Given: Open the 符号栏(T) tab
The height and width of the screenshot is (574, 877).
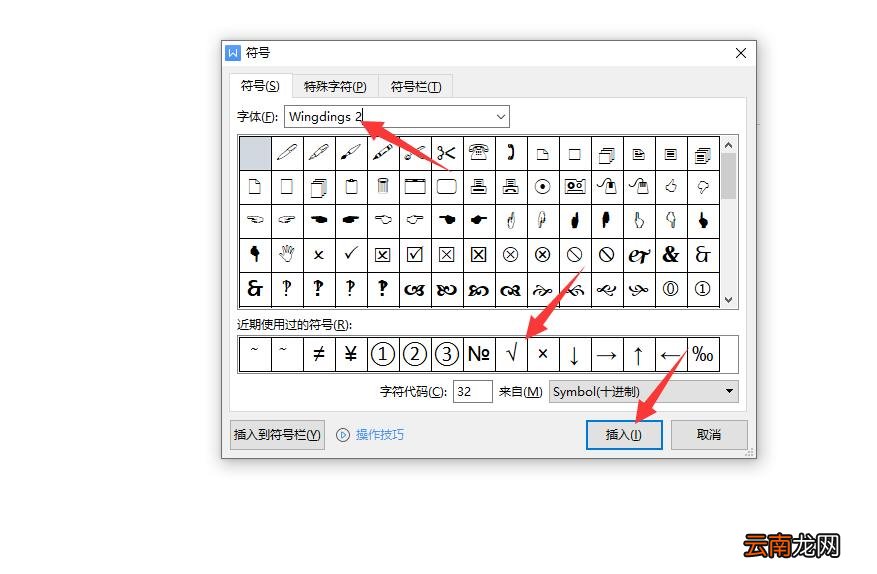Looking at the screenshot, I should tap(416, 87).
